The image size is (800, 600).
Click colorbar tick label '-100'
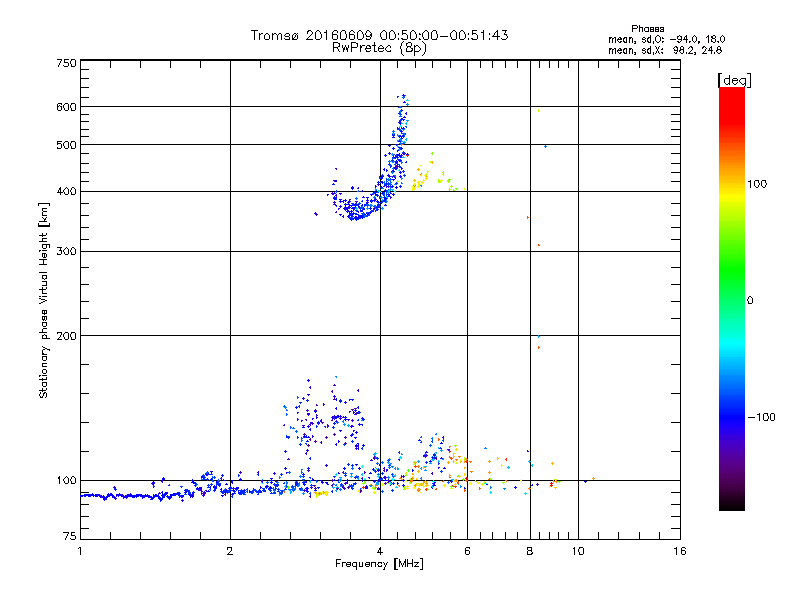[761, 417]
